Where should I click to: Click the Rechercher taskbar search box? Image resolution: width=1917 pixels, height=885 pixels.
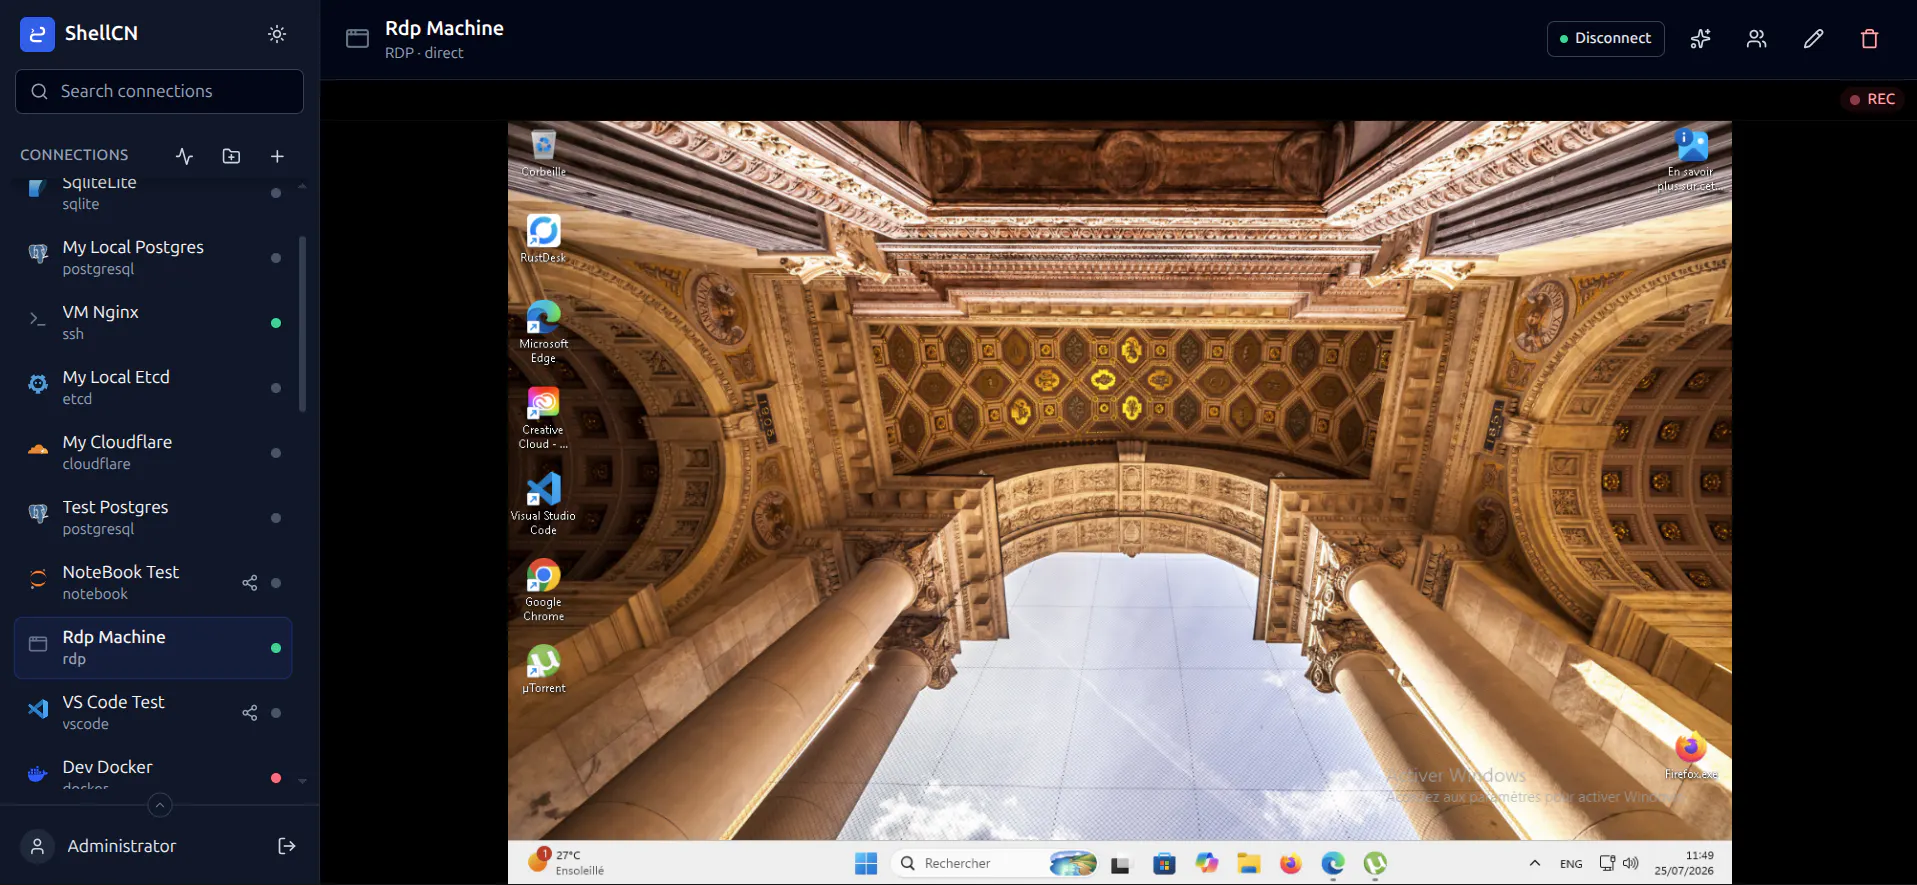(995, 863)
